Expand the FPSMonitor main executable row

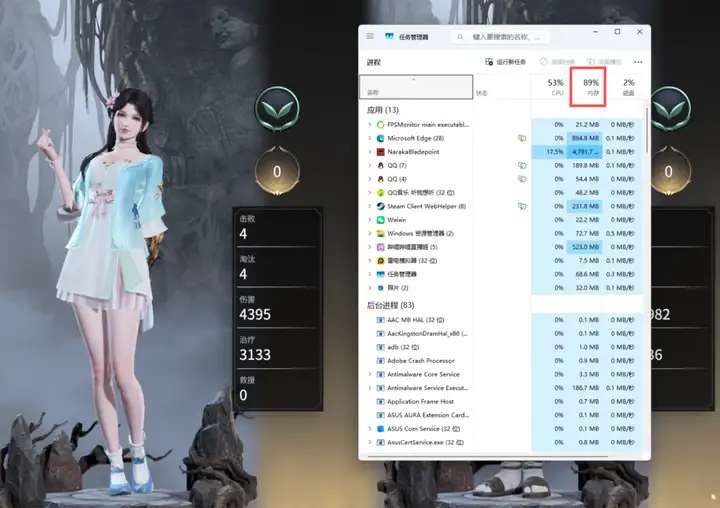[370, 124]
